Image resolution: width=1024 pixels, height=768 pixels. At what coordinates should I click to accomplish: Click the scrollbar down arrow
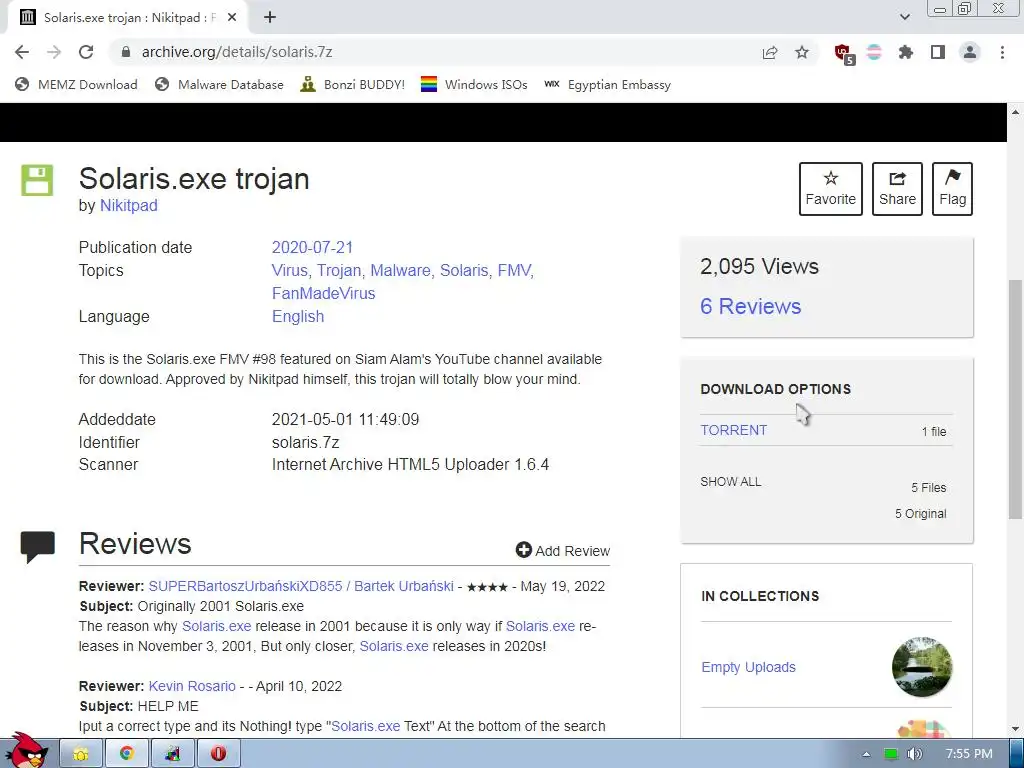[x=1015, y=728]
